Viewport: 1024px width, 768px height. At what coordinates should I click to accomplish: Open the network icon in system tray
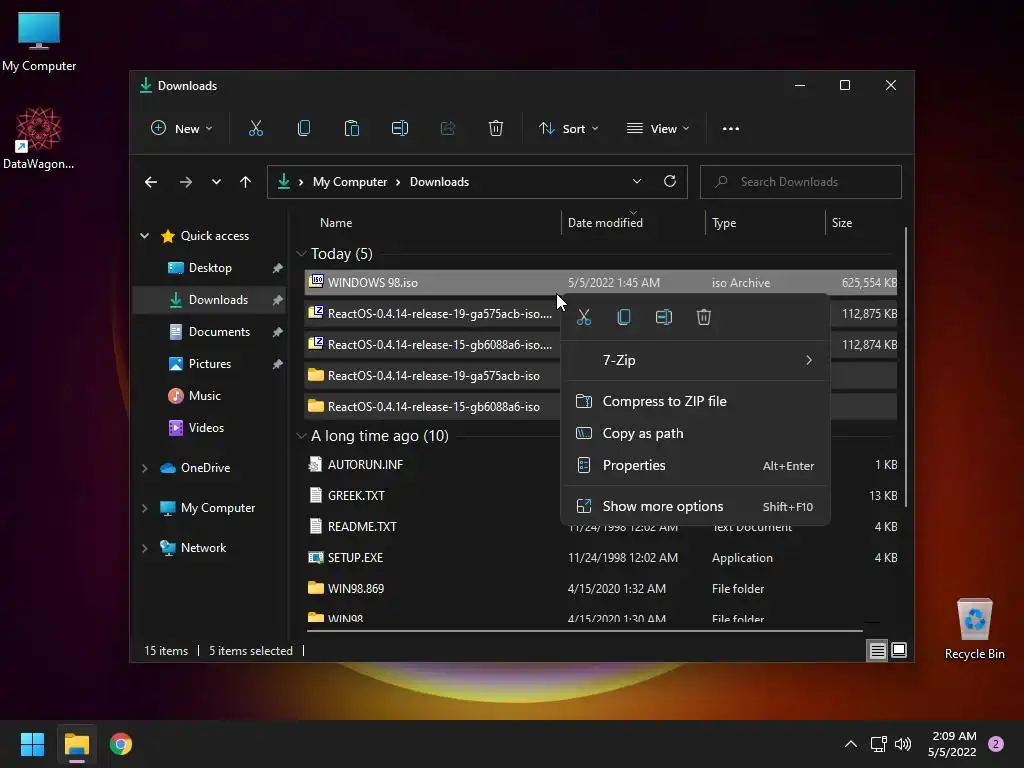pos(878,744)
